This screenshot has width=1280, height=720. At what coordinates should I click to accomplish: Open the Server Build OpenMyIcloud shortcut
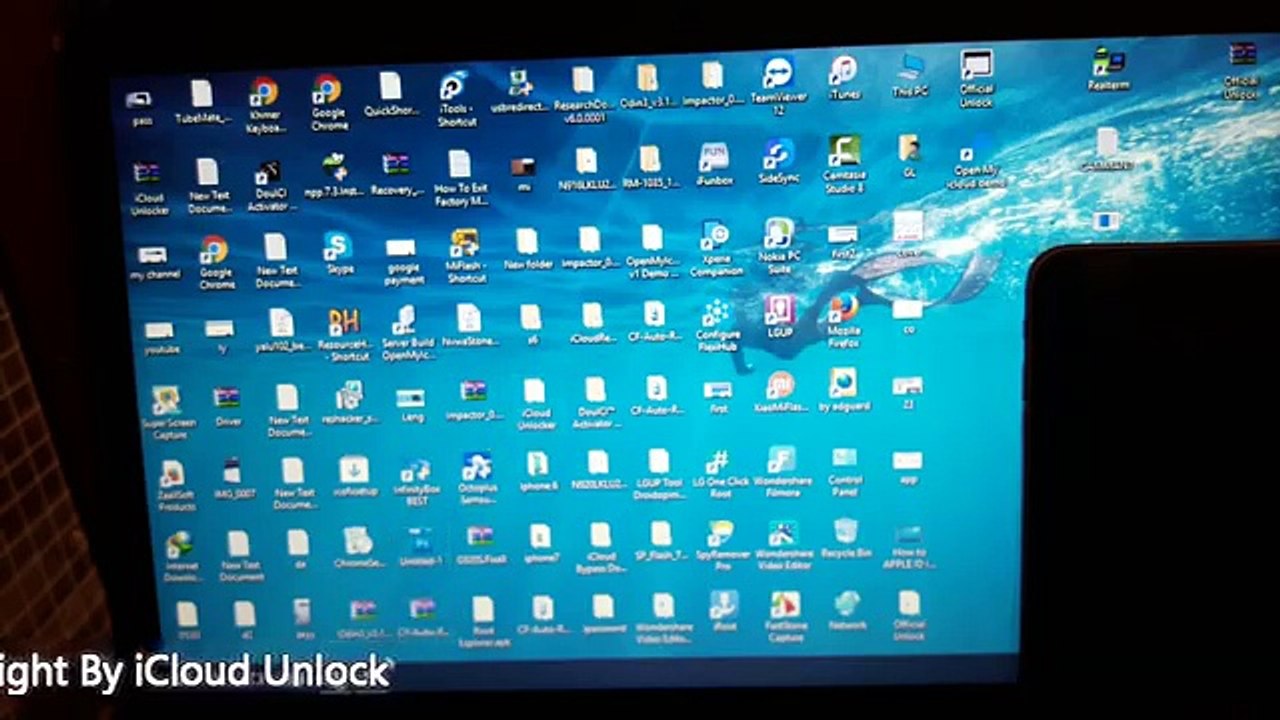(407, 334)
